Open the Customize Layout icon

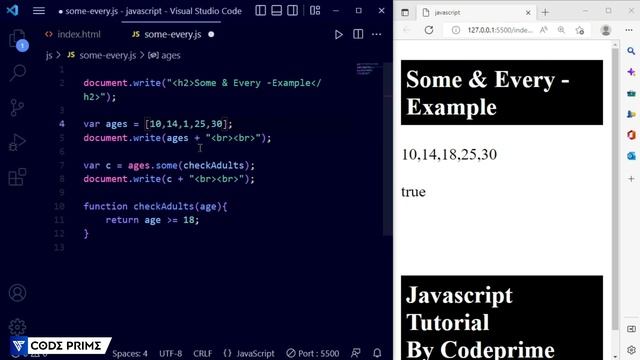(315, 11)
